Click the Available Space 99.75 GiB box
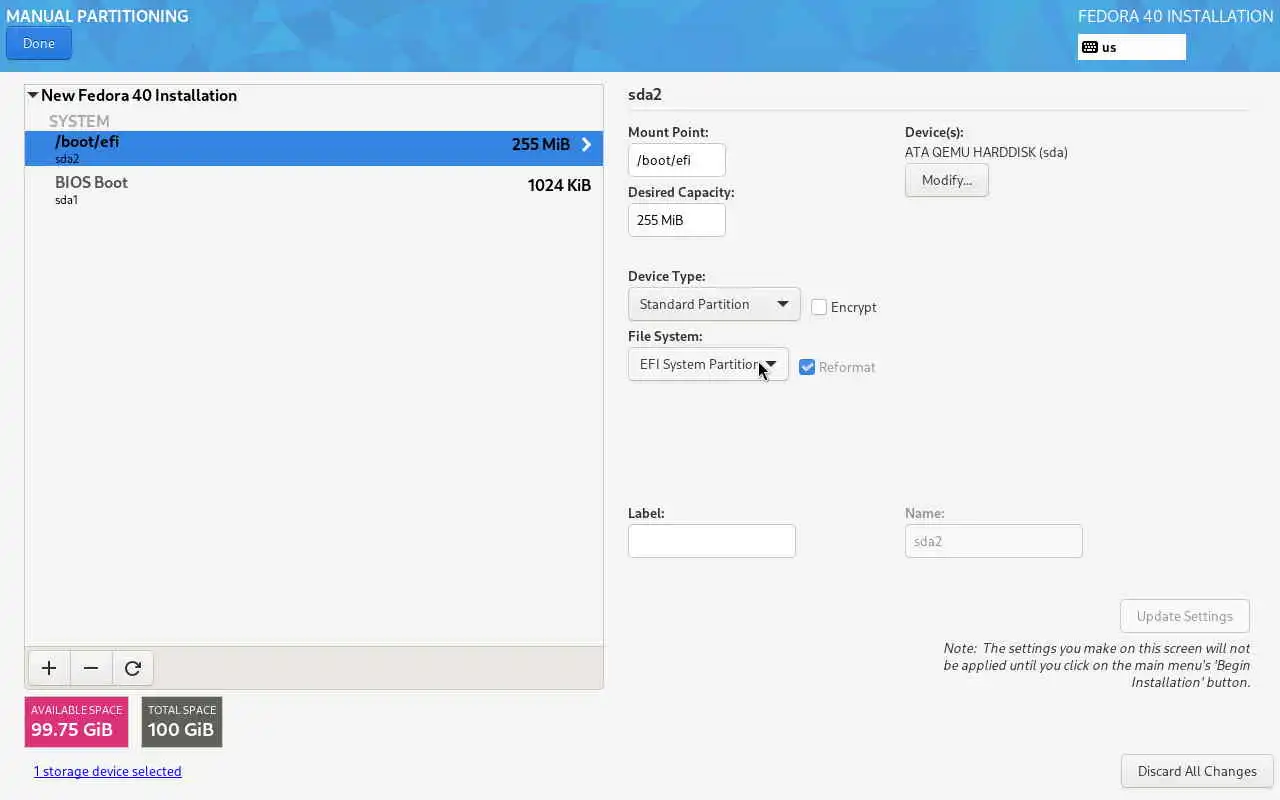This screenshot has width=1280, height=800. pyautogui.click(x=77, y=722)
